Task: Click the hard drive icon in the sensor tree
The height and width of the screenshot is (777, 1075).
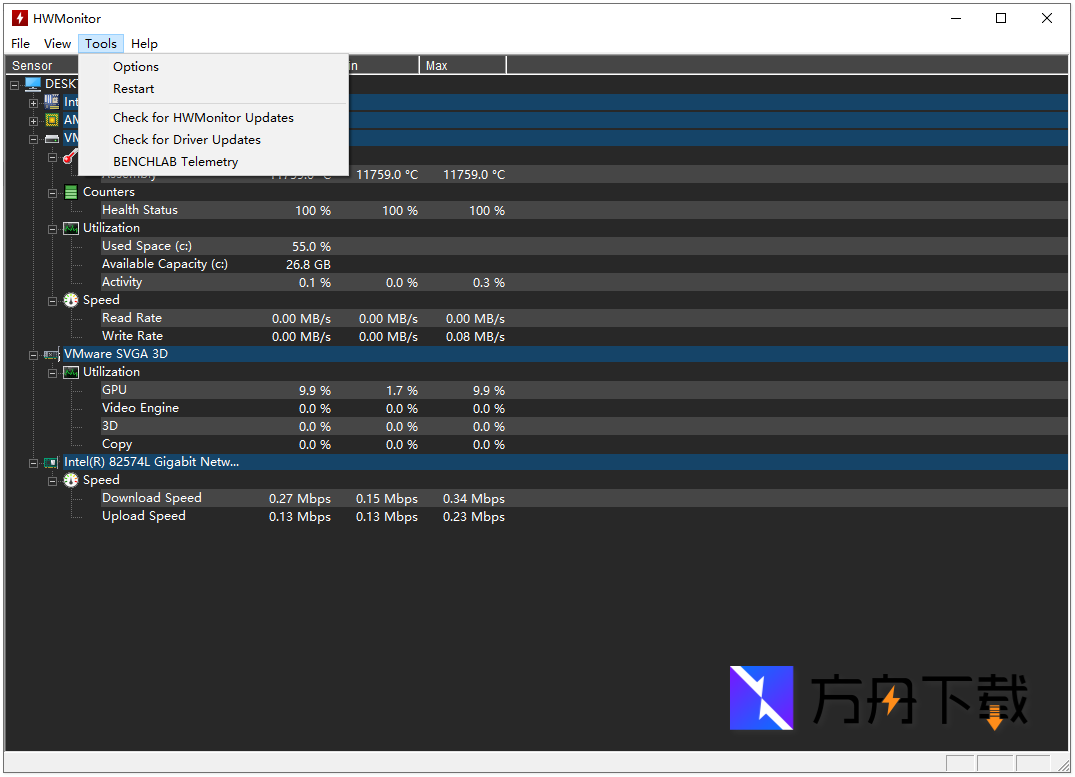Action: coord(52,138)
